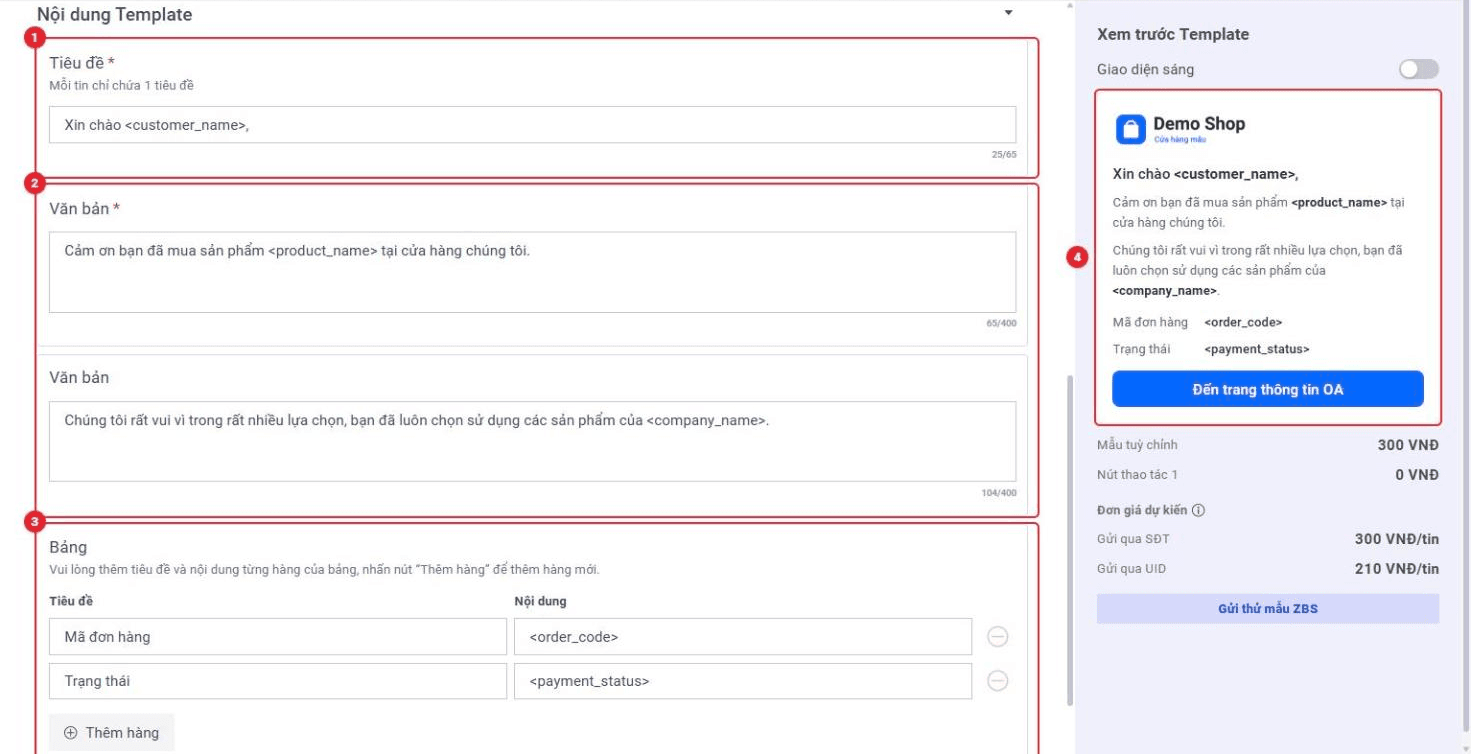1471x754 pixels.
Task: Edit the first Văn bản textarea about product_name
Action: 532,272
